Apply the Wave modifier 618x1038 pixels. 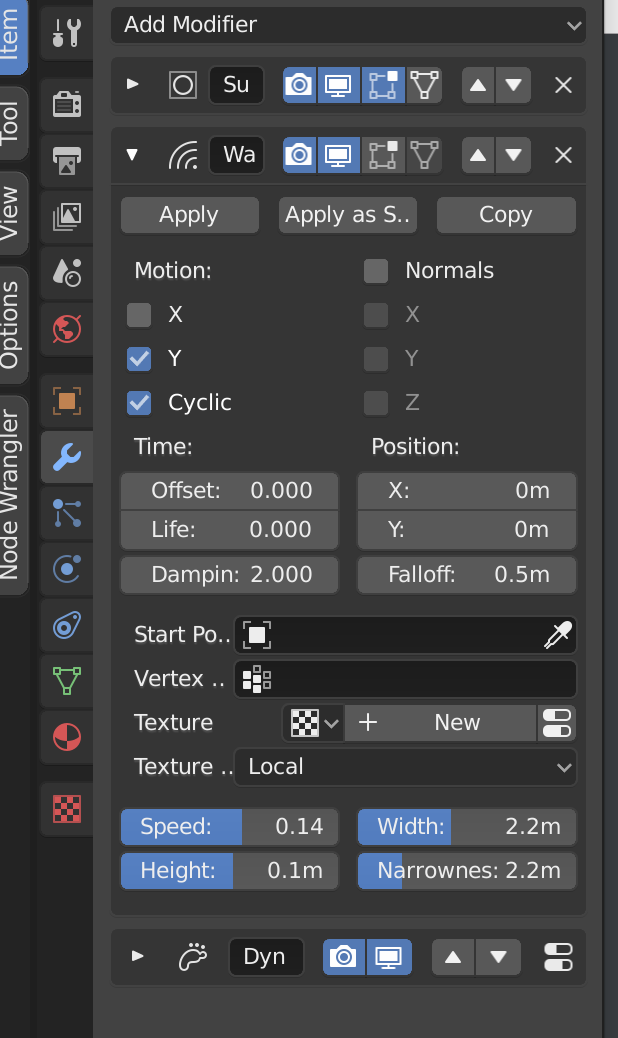tap(189, 214)
